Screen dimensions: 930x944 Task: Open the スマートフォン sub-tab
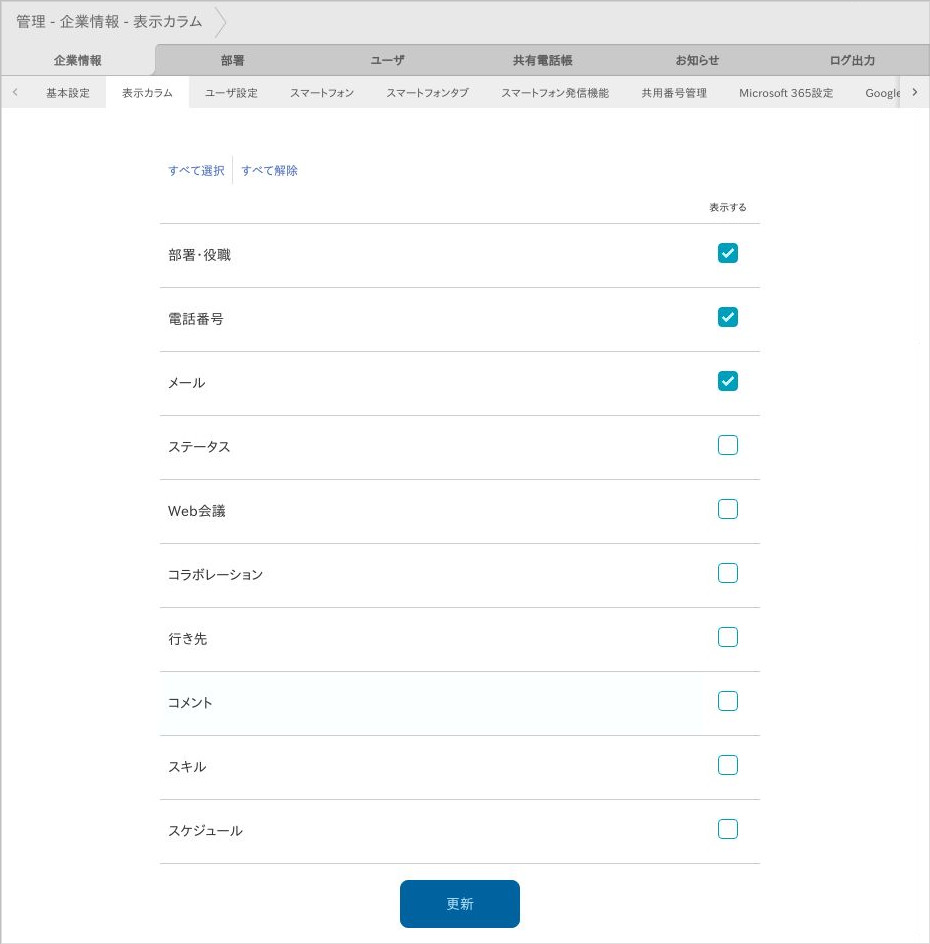tap(322, 93)
